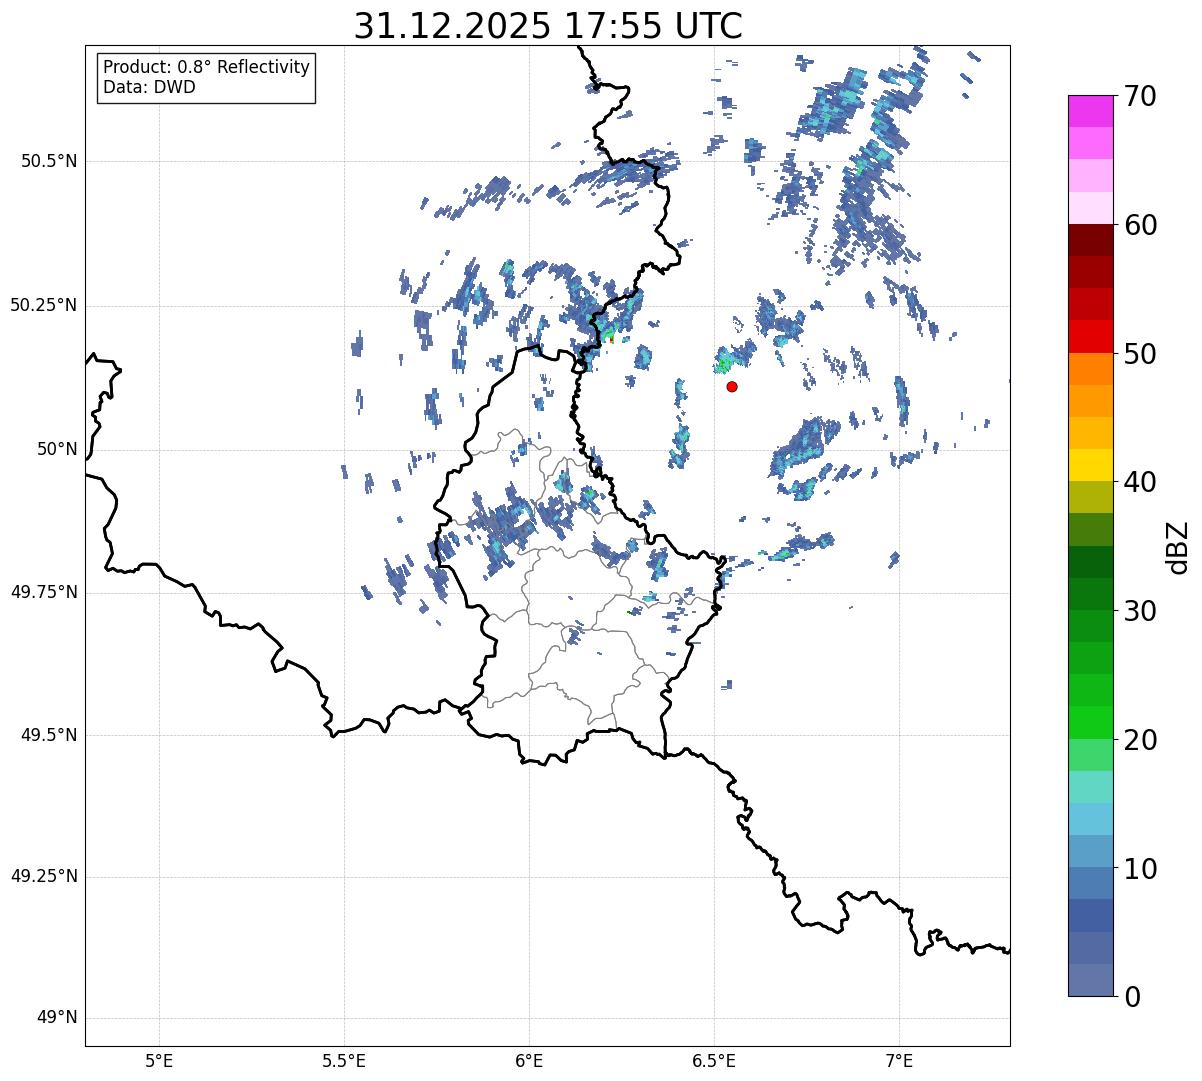
Task: Click the 50.5°N latitude label
Action: (49, 161)
